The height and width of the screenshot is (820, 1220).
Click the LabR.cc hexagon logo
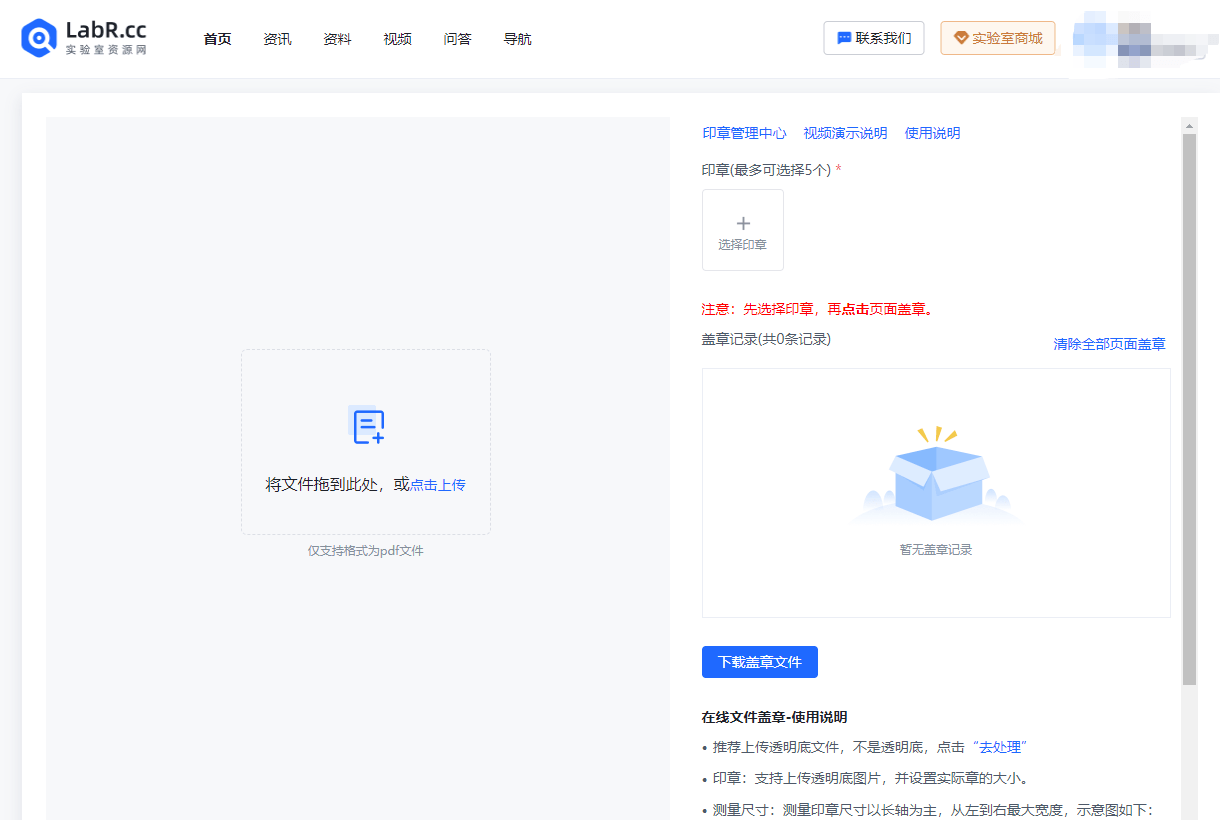click(x=39, y=38)
